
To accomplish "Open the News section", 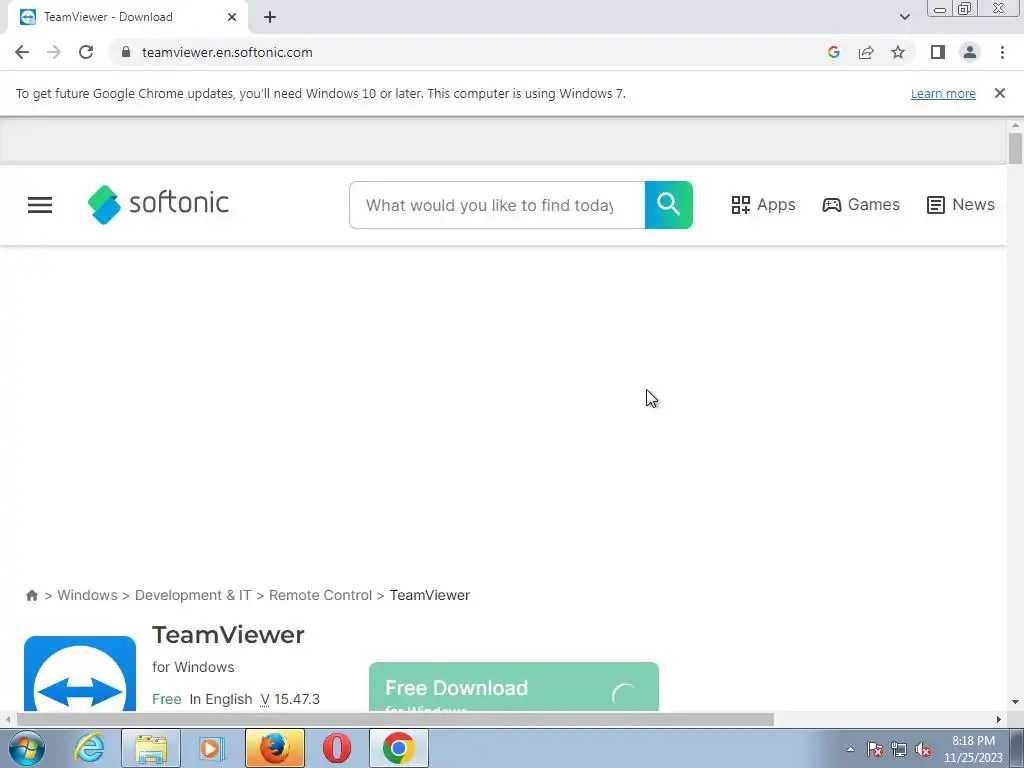I will click(x=961, y=204).
